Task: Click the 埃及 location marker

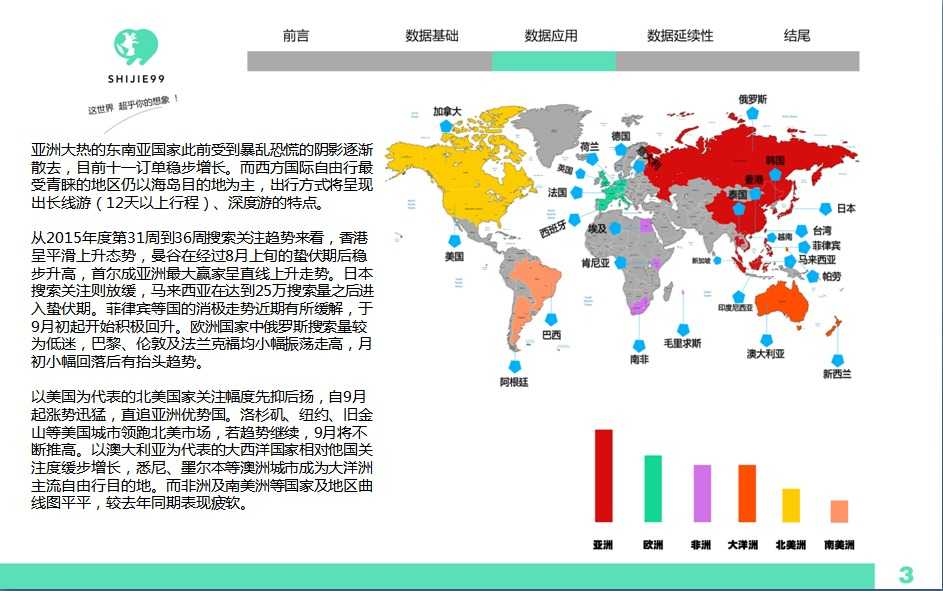Action: click(616, 228)
